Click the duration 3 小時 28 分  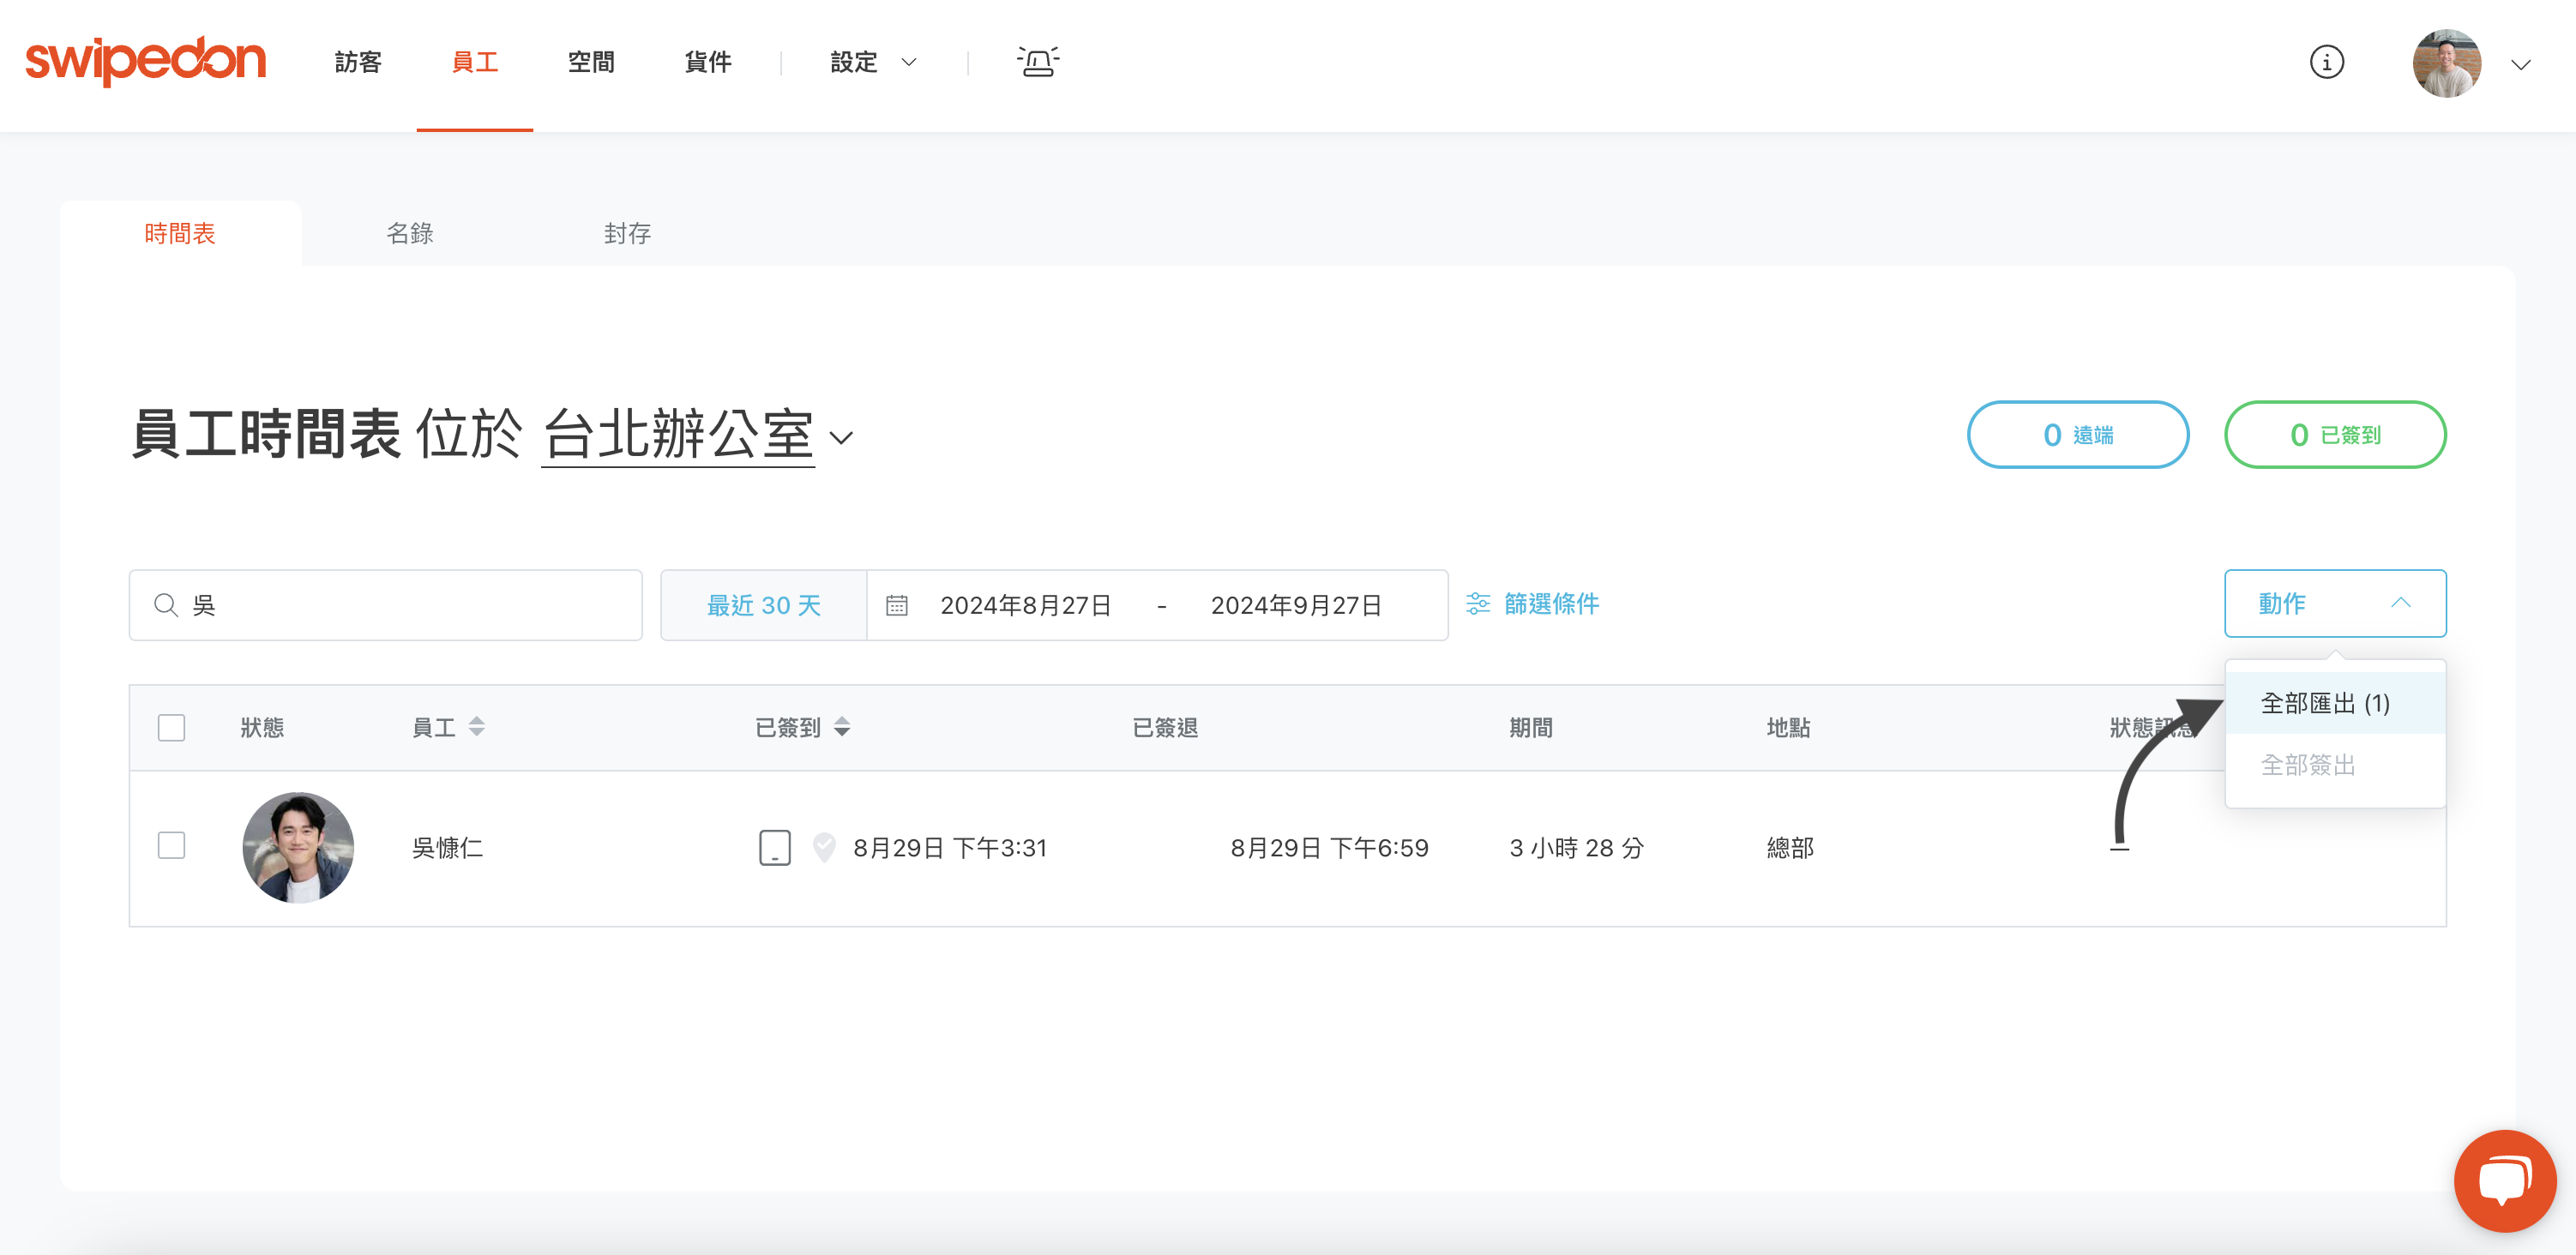point(1576,848)
